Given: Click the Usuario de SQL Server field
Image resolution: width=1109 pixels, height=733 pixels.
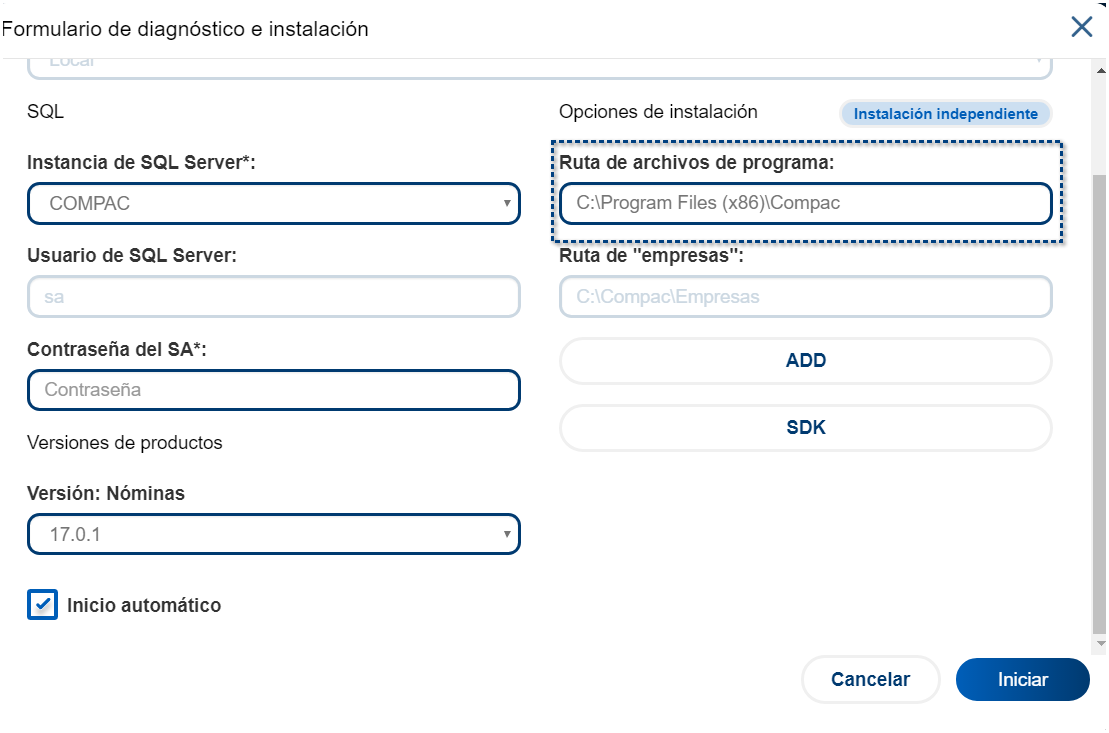Looking at the screenshot, I should (273, 297).
